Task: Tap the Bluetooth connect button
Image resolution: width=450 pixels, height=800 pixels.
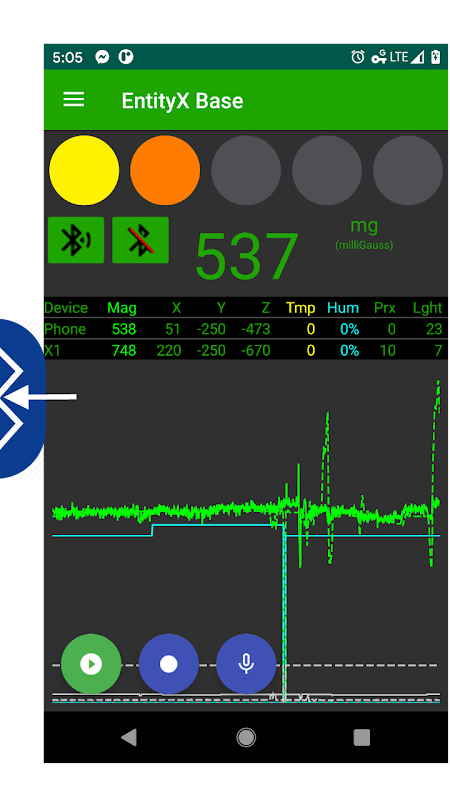Action: tap(76, 240)
